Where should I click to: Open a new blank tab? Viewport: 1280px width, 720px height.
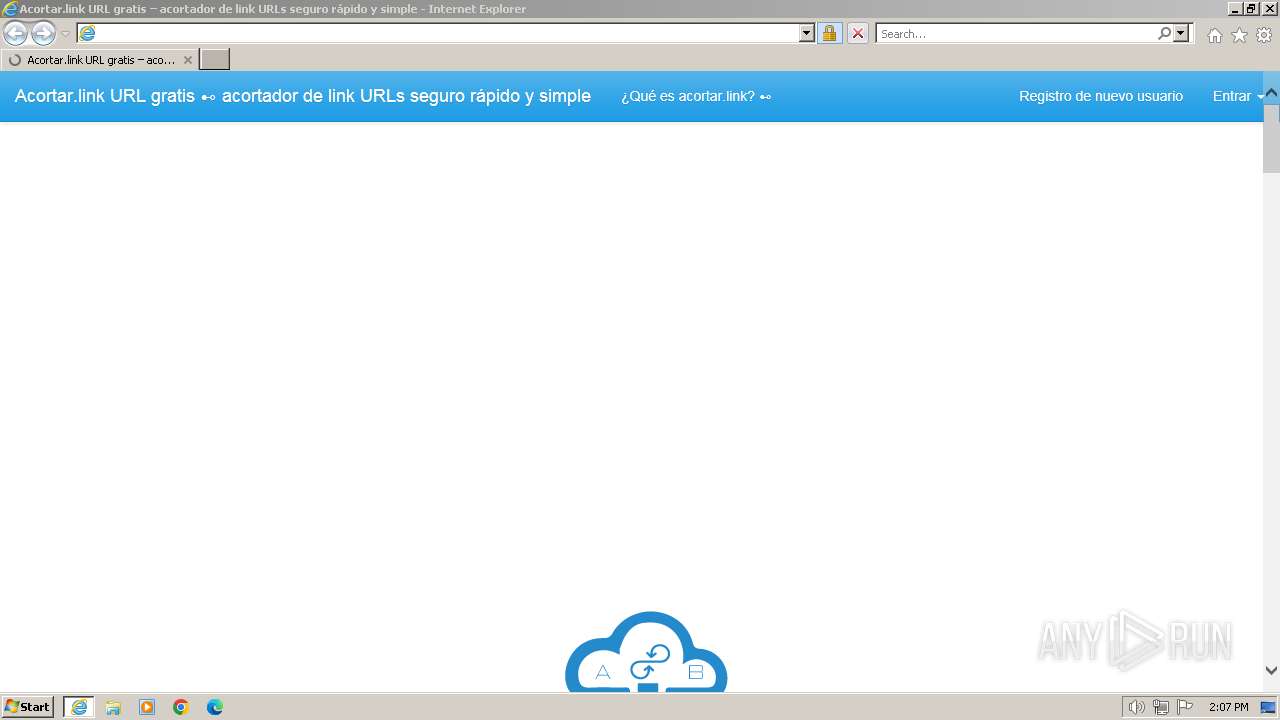[x=215, y=60]
